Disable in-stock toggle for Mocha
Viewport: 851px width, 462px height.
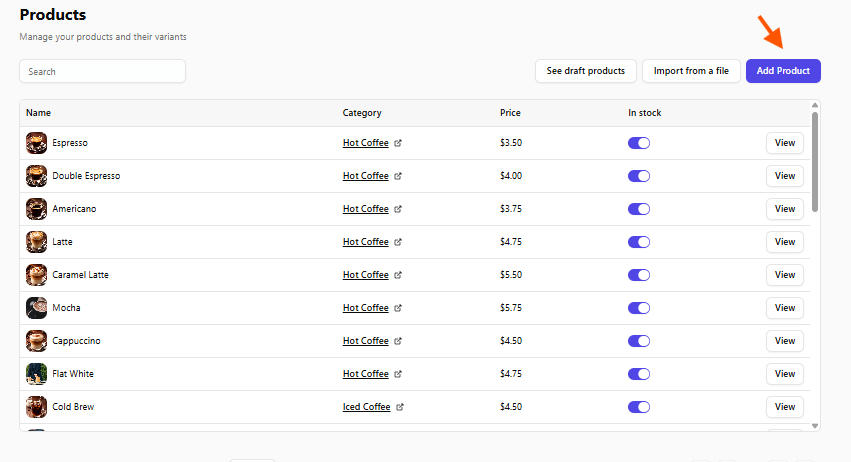tap(639, 308)
